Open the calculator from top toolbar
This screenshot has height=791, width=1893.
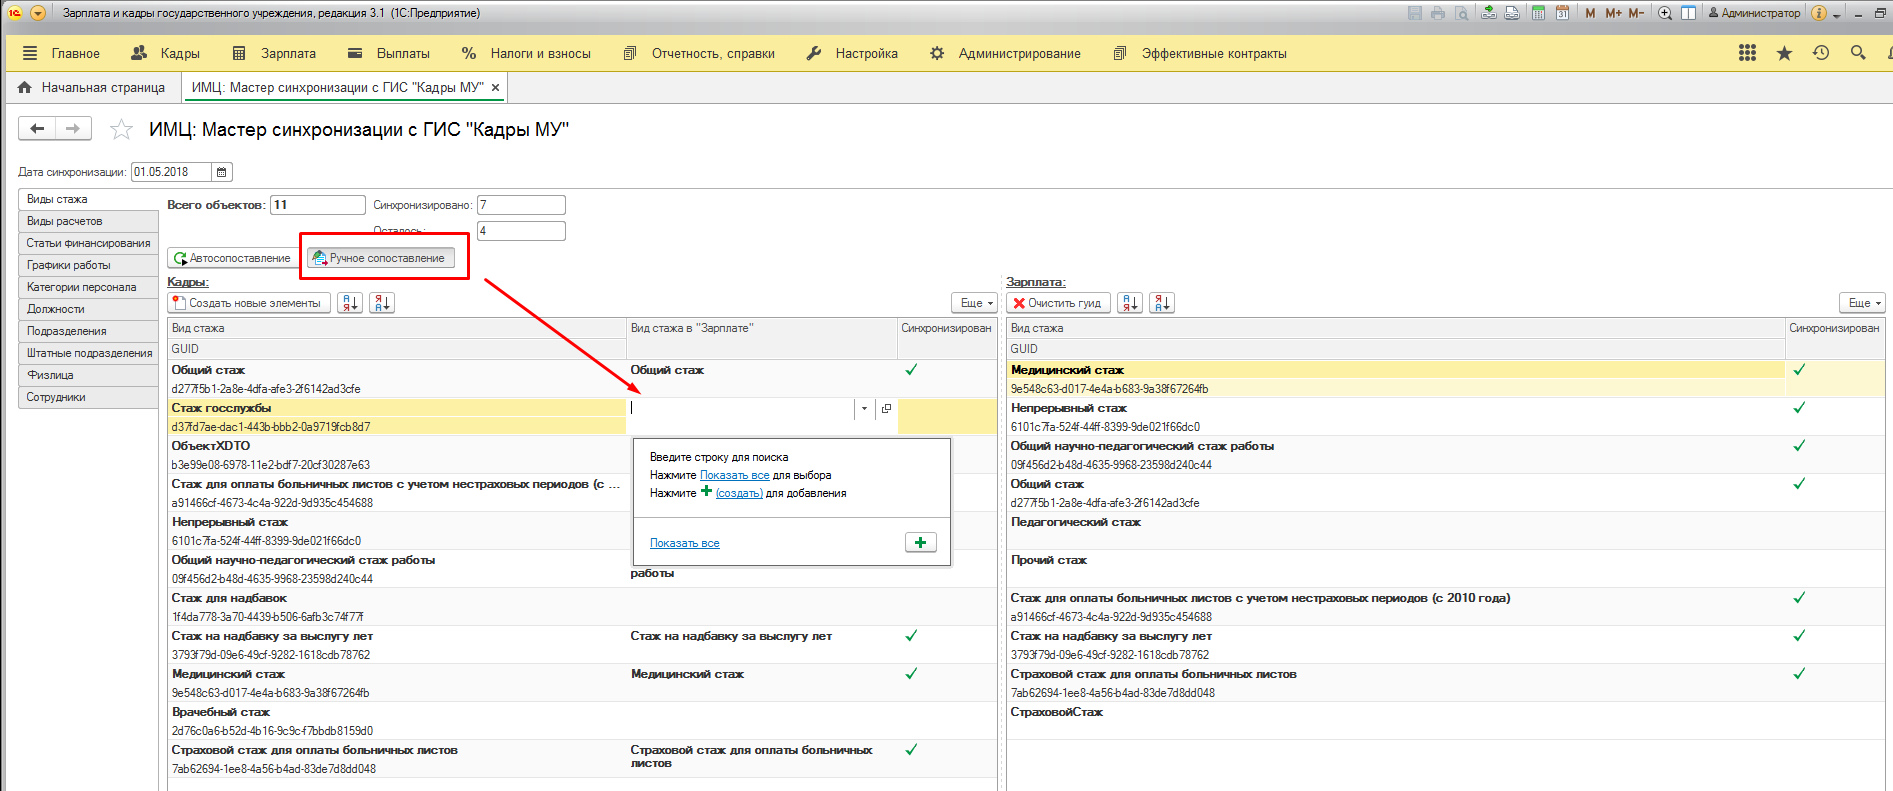(1538, 13)
